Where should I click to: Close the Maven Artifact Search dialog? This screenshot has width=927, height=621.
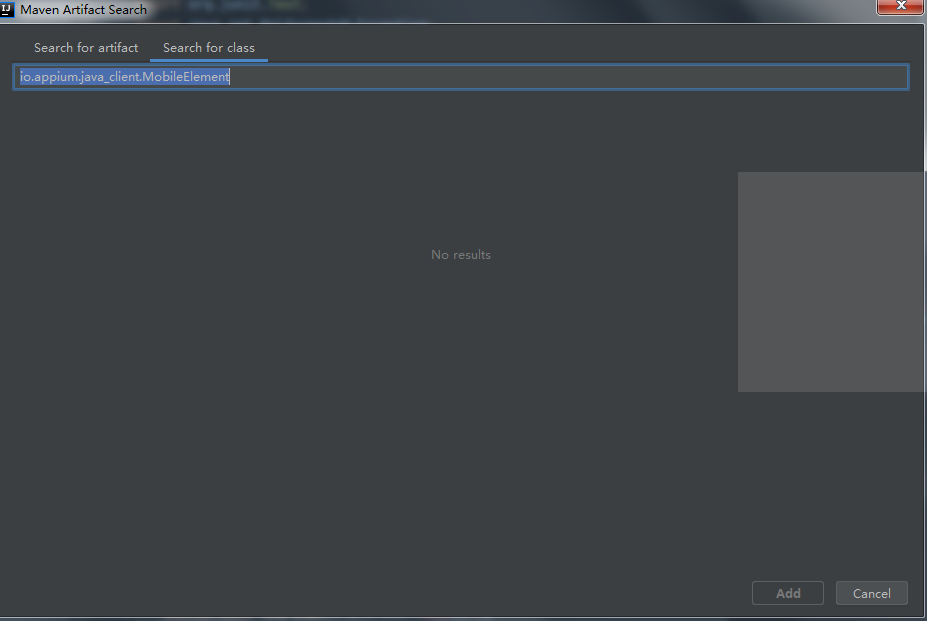[899, 8]
